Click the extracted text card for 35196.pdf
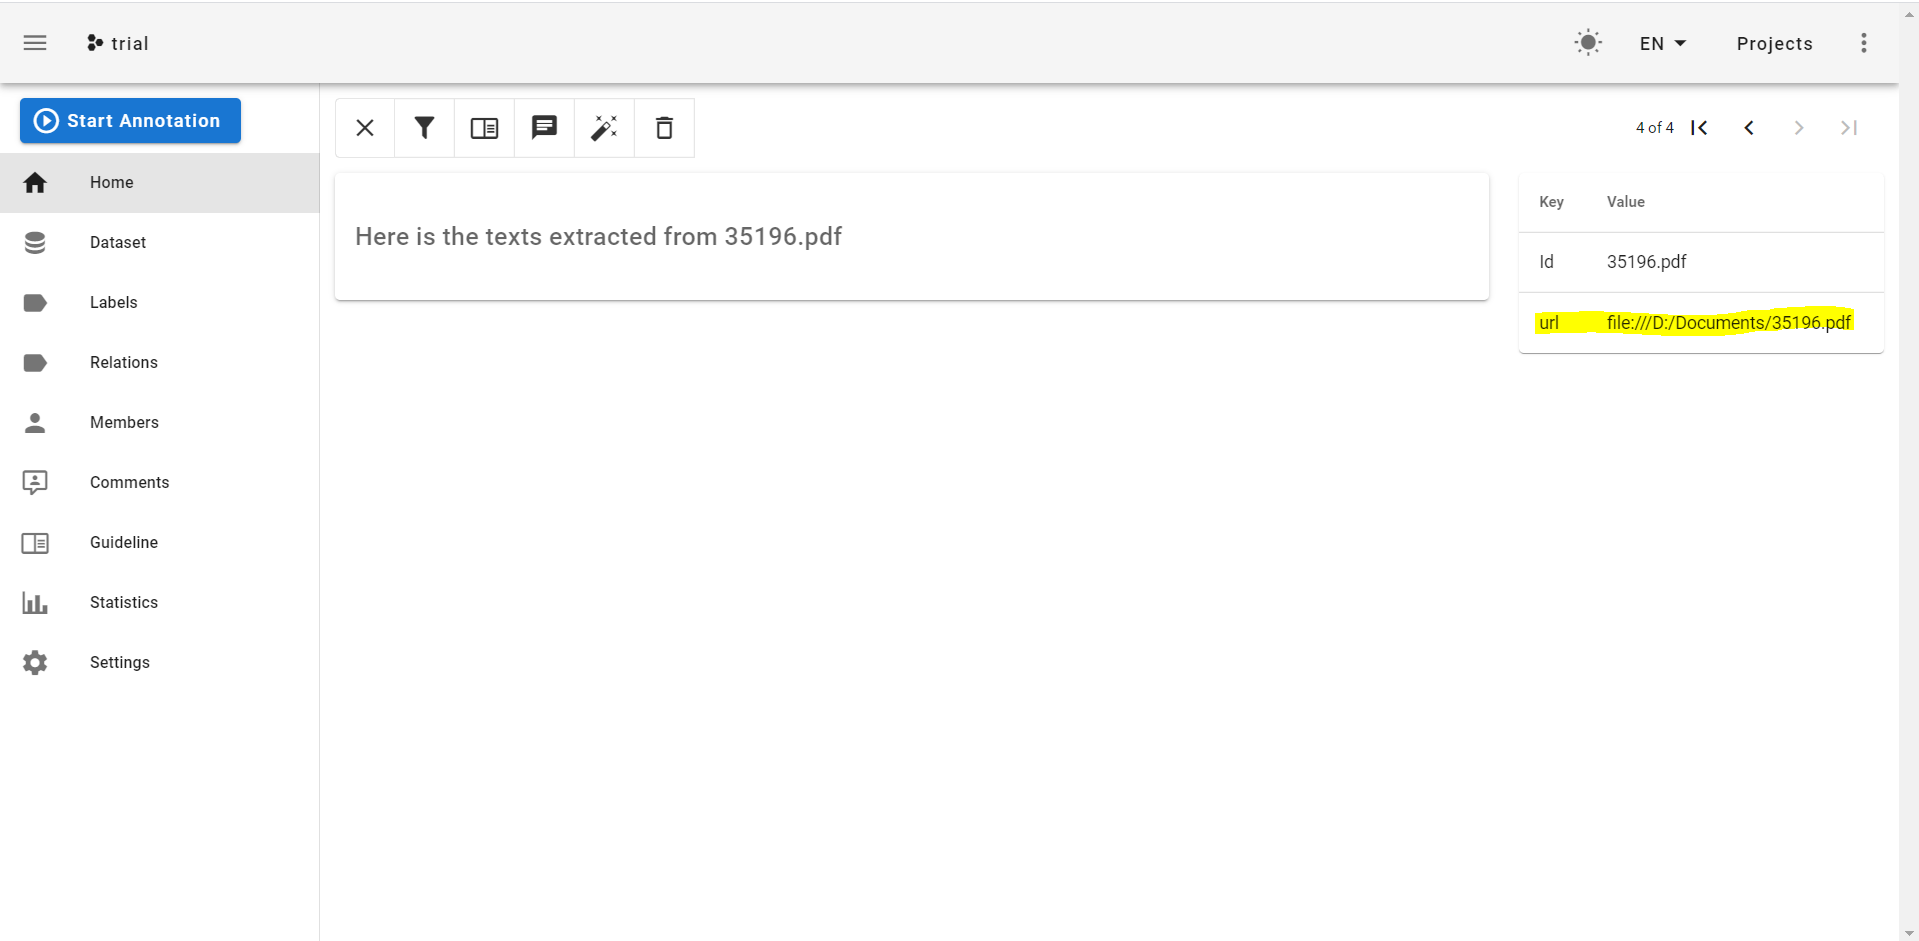Image resolution: width=1919 pixels, height=941 pixels. [911, 236]
